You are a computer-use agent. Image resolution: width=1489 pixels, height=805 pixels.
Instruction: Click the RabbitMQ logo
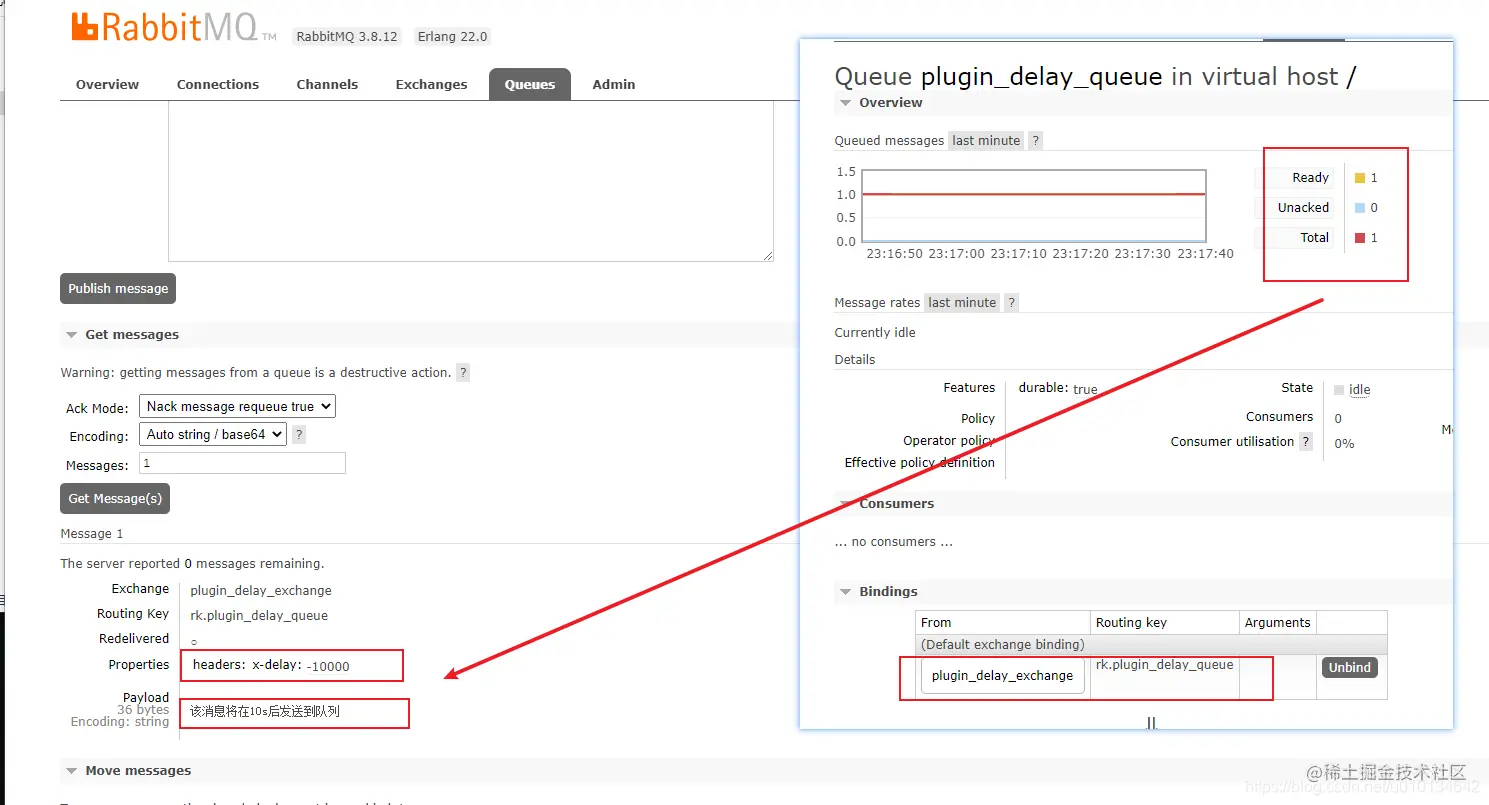173,27
